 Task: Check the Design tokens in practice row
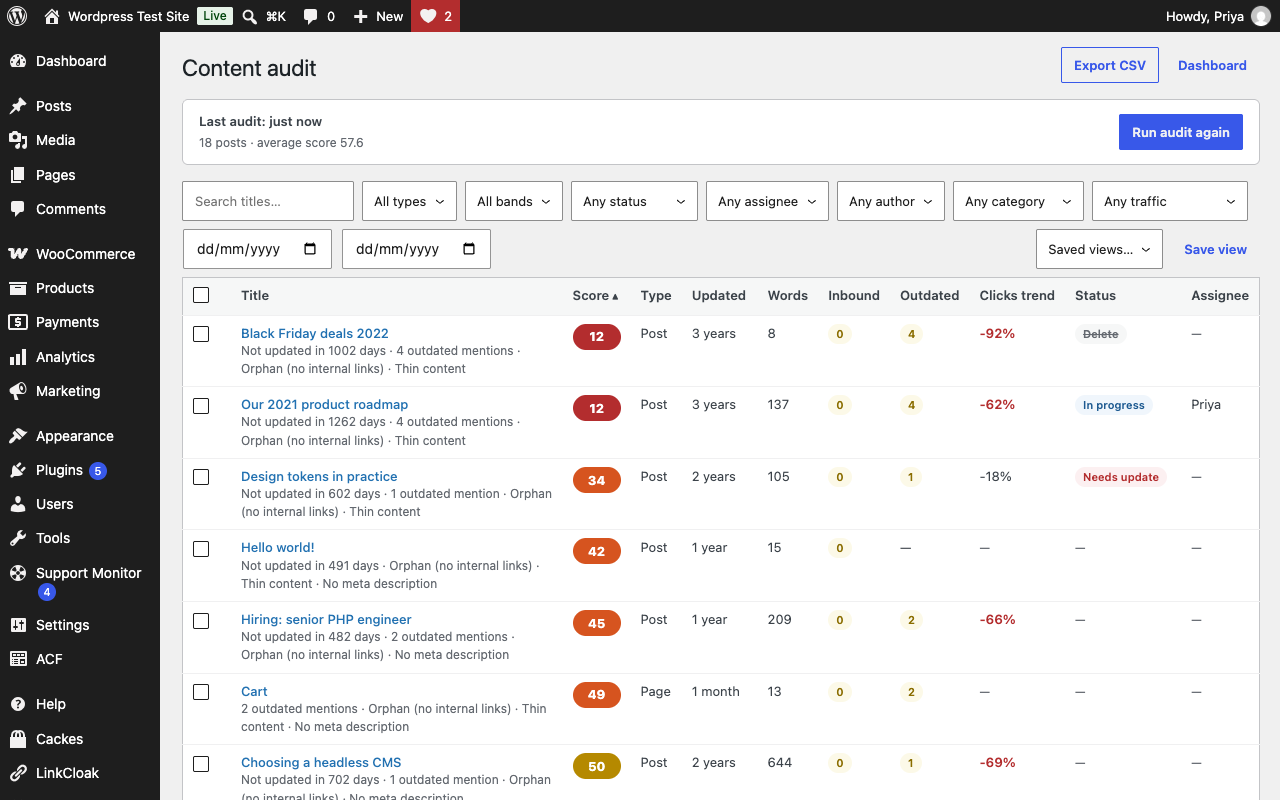[201, 477]
